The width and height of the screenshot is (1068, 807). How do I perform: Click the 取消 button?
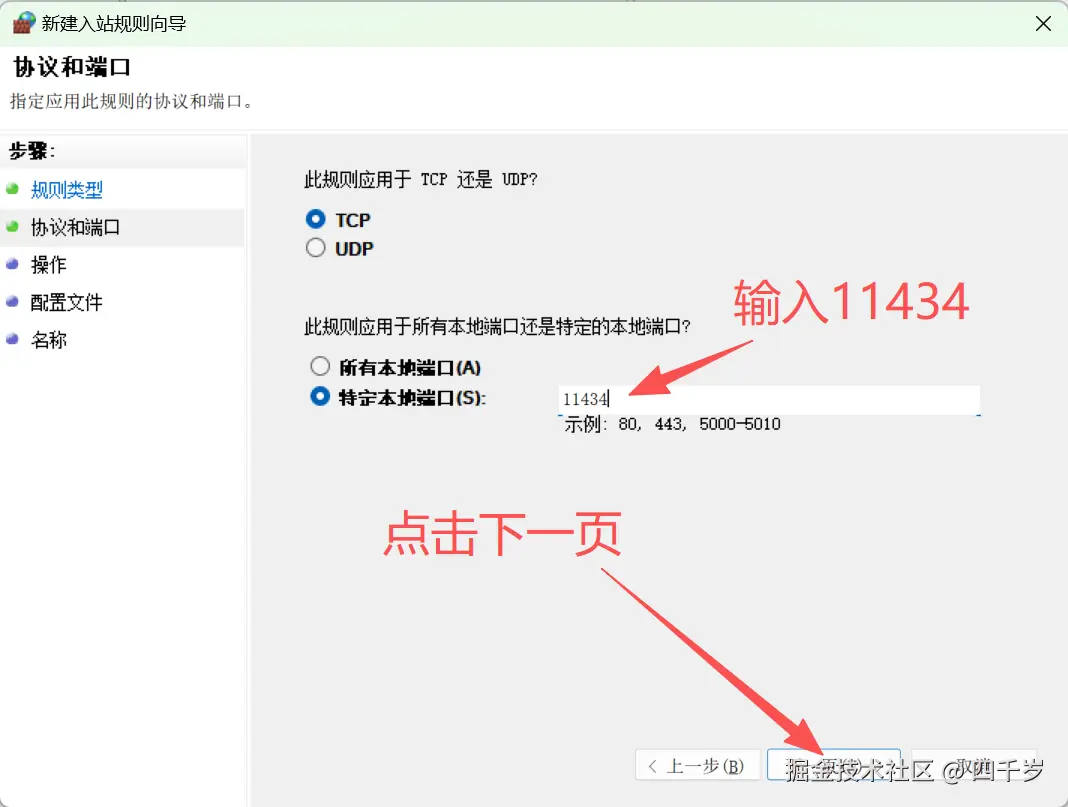pos(973,765)
